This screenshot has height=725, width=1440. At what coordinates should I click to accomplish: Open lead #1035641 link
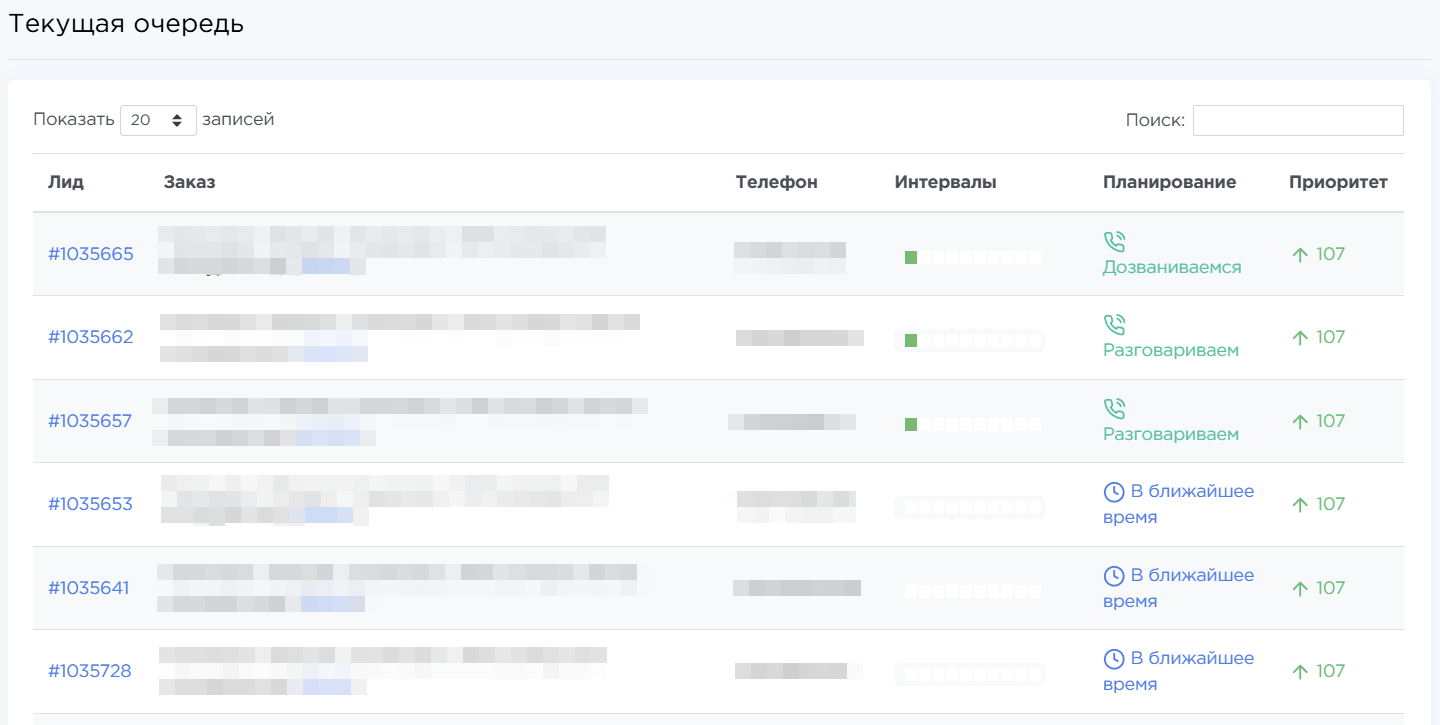(89, 588)
